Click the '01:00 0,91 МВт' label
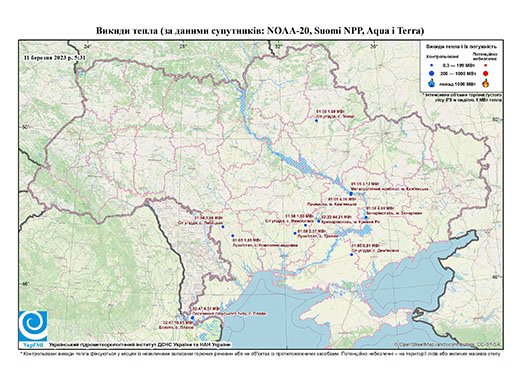The width and height of the screenshot is (520, 368). pyautogui.click(x=365, y=246)
